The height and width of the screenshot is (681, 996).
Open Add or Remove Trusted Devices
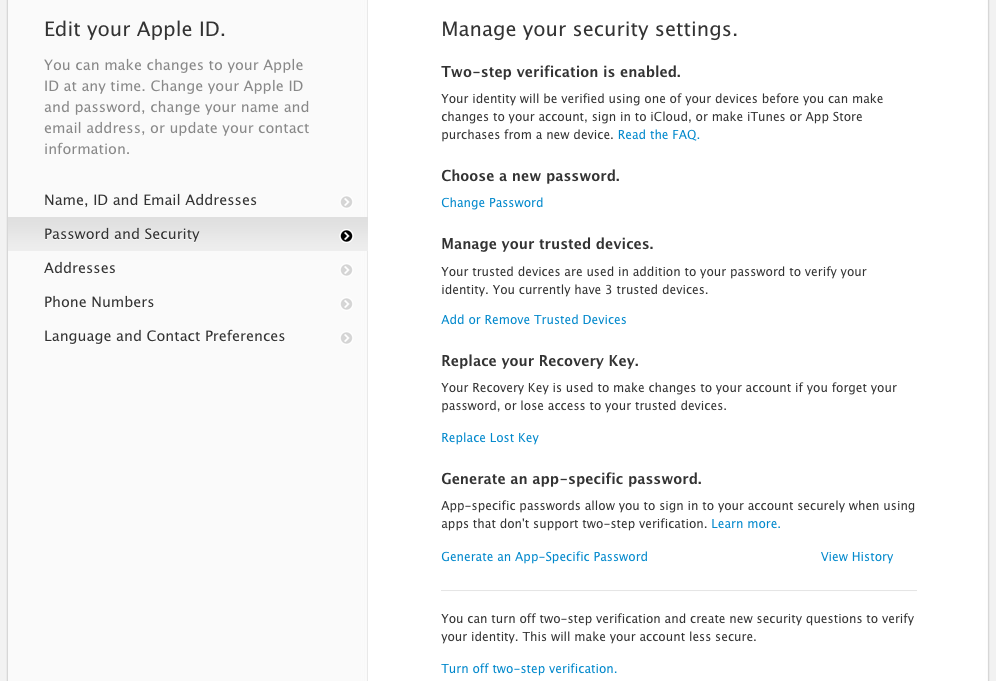click(x=534, y=320)
